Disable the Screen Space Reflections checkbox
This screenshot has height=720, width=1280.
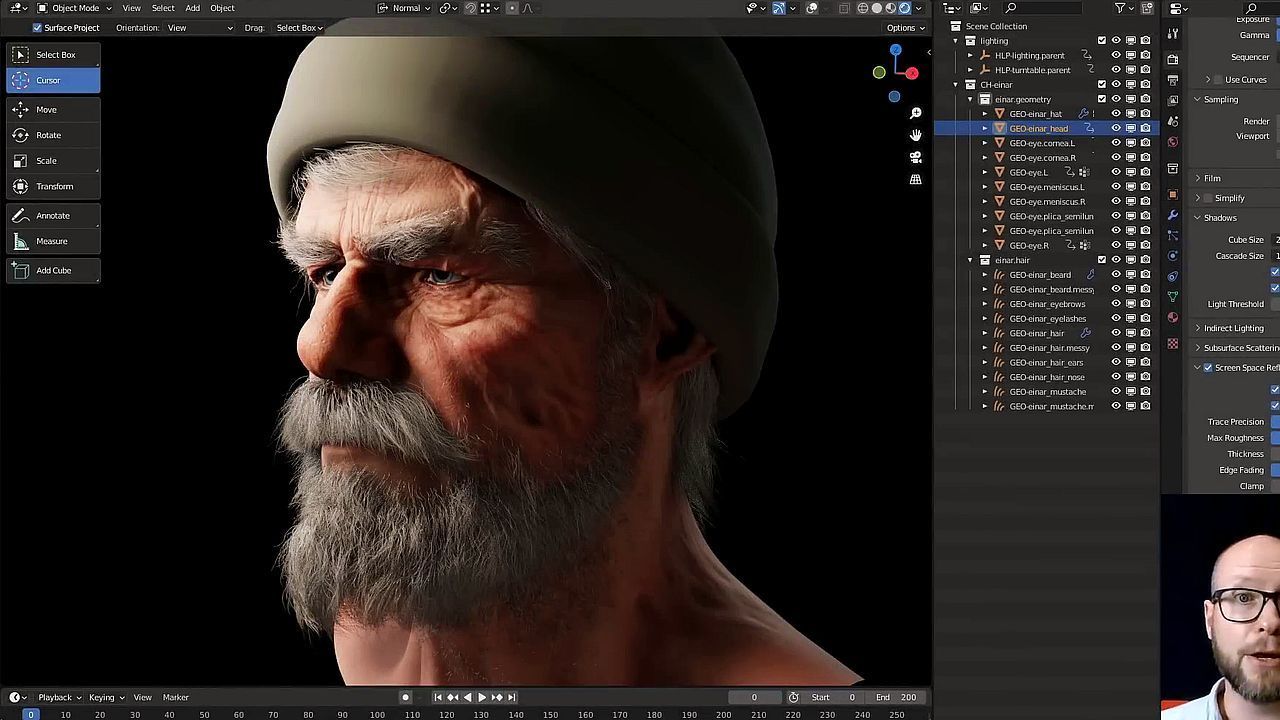1208,368
